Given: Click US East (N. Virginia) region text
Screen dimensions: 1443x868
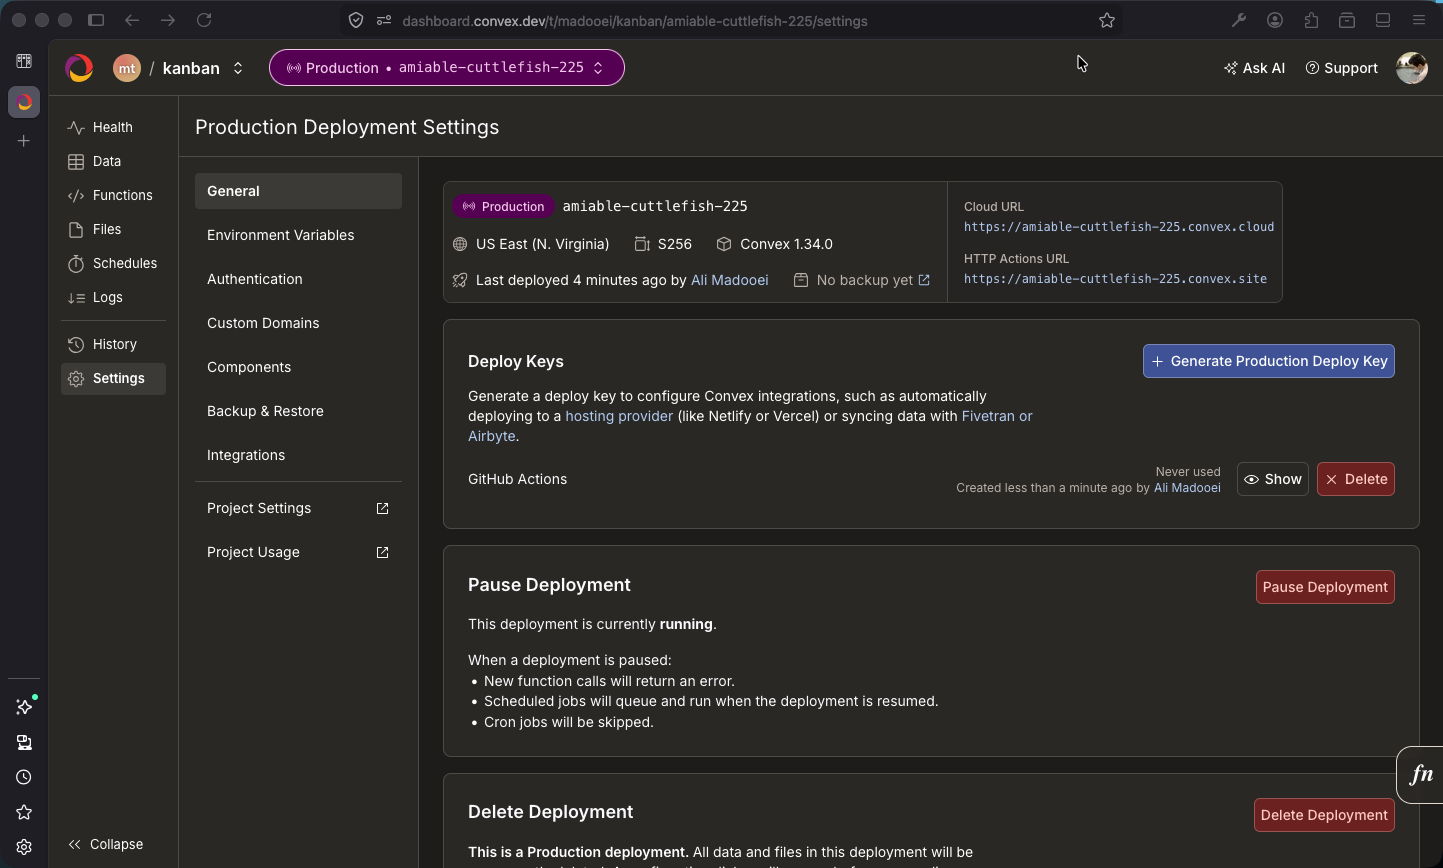Looking at the screenshot, I should pyautogui.click(x=542, y=244).
